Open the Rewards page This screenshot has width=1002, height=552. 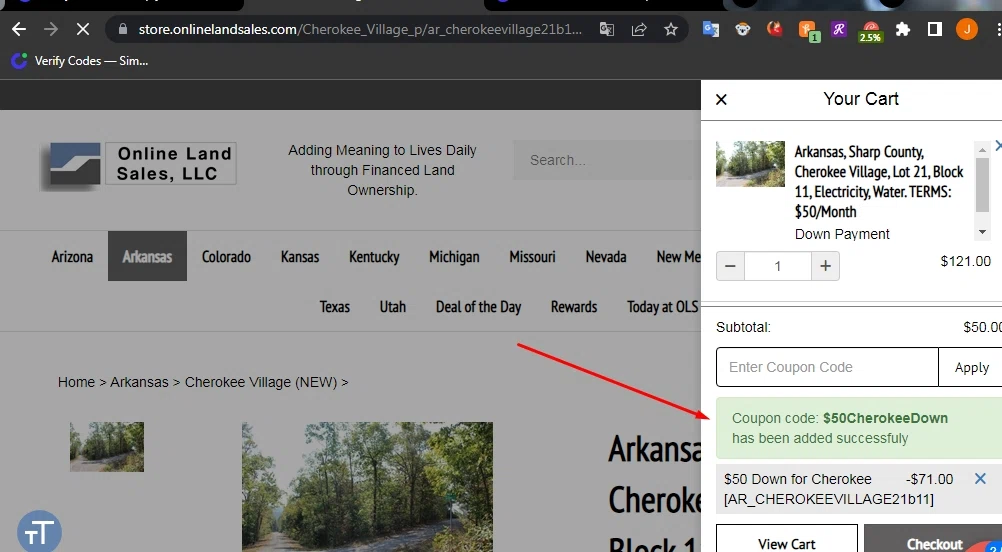point(574,307)
